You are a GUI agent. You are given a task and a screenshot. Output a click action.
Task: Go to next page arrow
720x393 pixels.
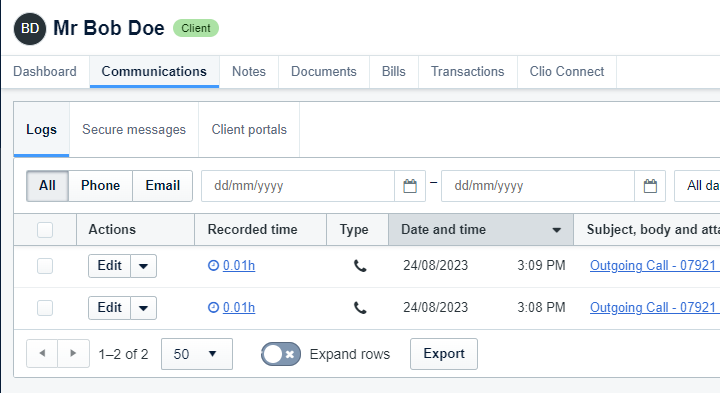click(x=73, y=354)
